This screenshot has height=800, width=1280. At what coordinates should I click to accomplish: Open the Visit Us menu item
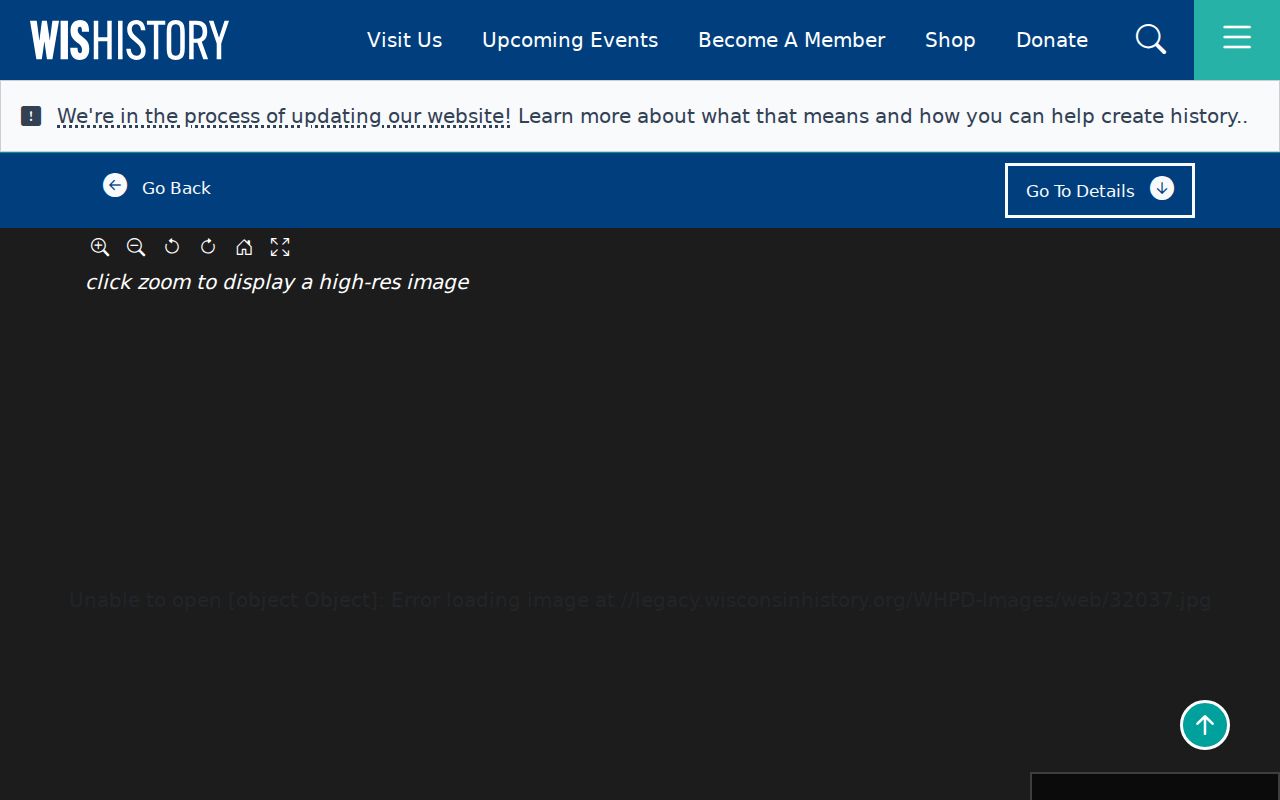coord(404,40)
